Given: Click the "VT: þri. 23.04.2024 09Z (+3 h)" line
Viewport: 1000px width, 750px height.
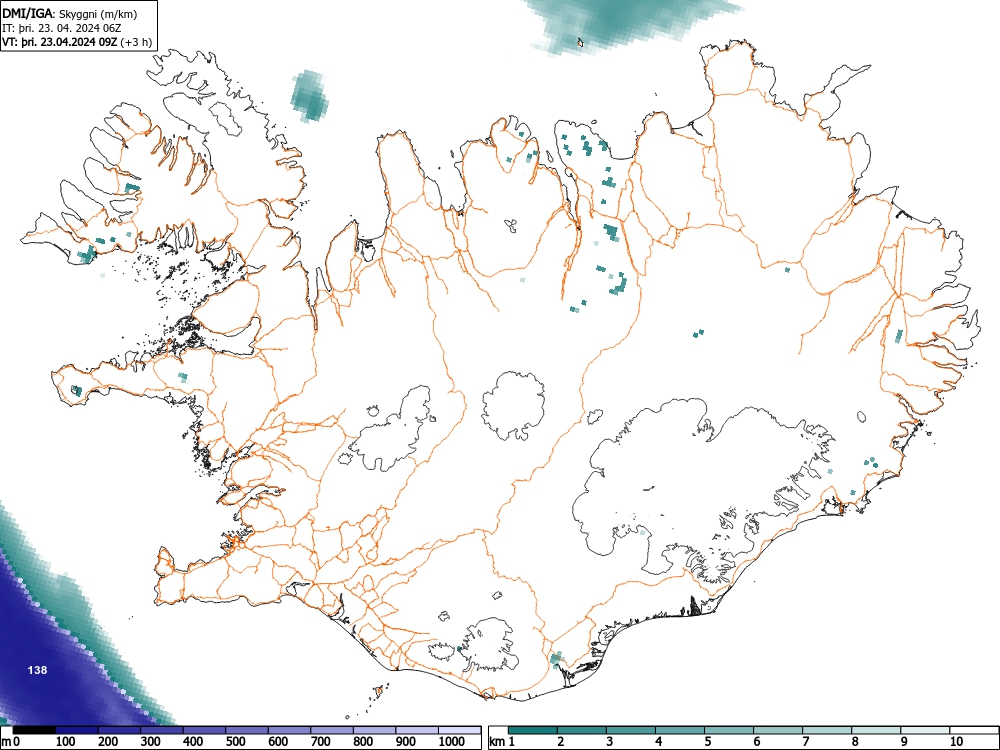Looking at the screenshot, I should click(77, 42).
